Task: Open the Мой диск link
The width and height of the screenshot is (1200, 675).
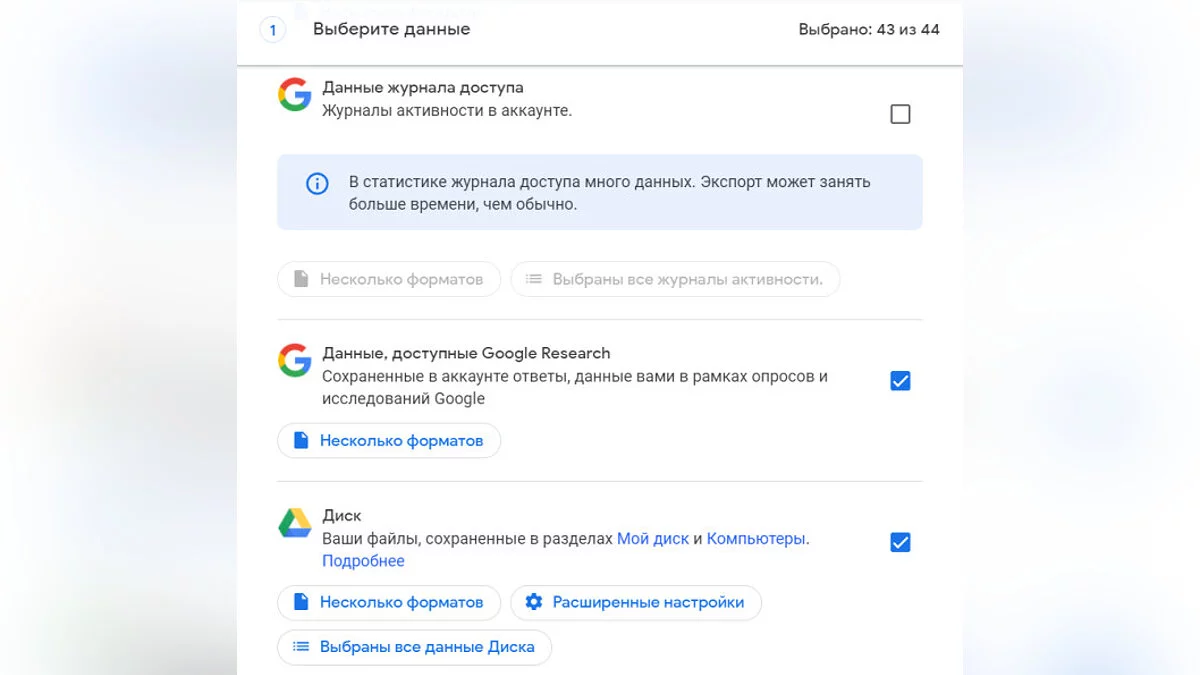Action: (x=652, y=539)
